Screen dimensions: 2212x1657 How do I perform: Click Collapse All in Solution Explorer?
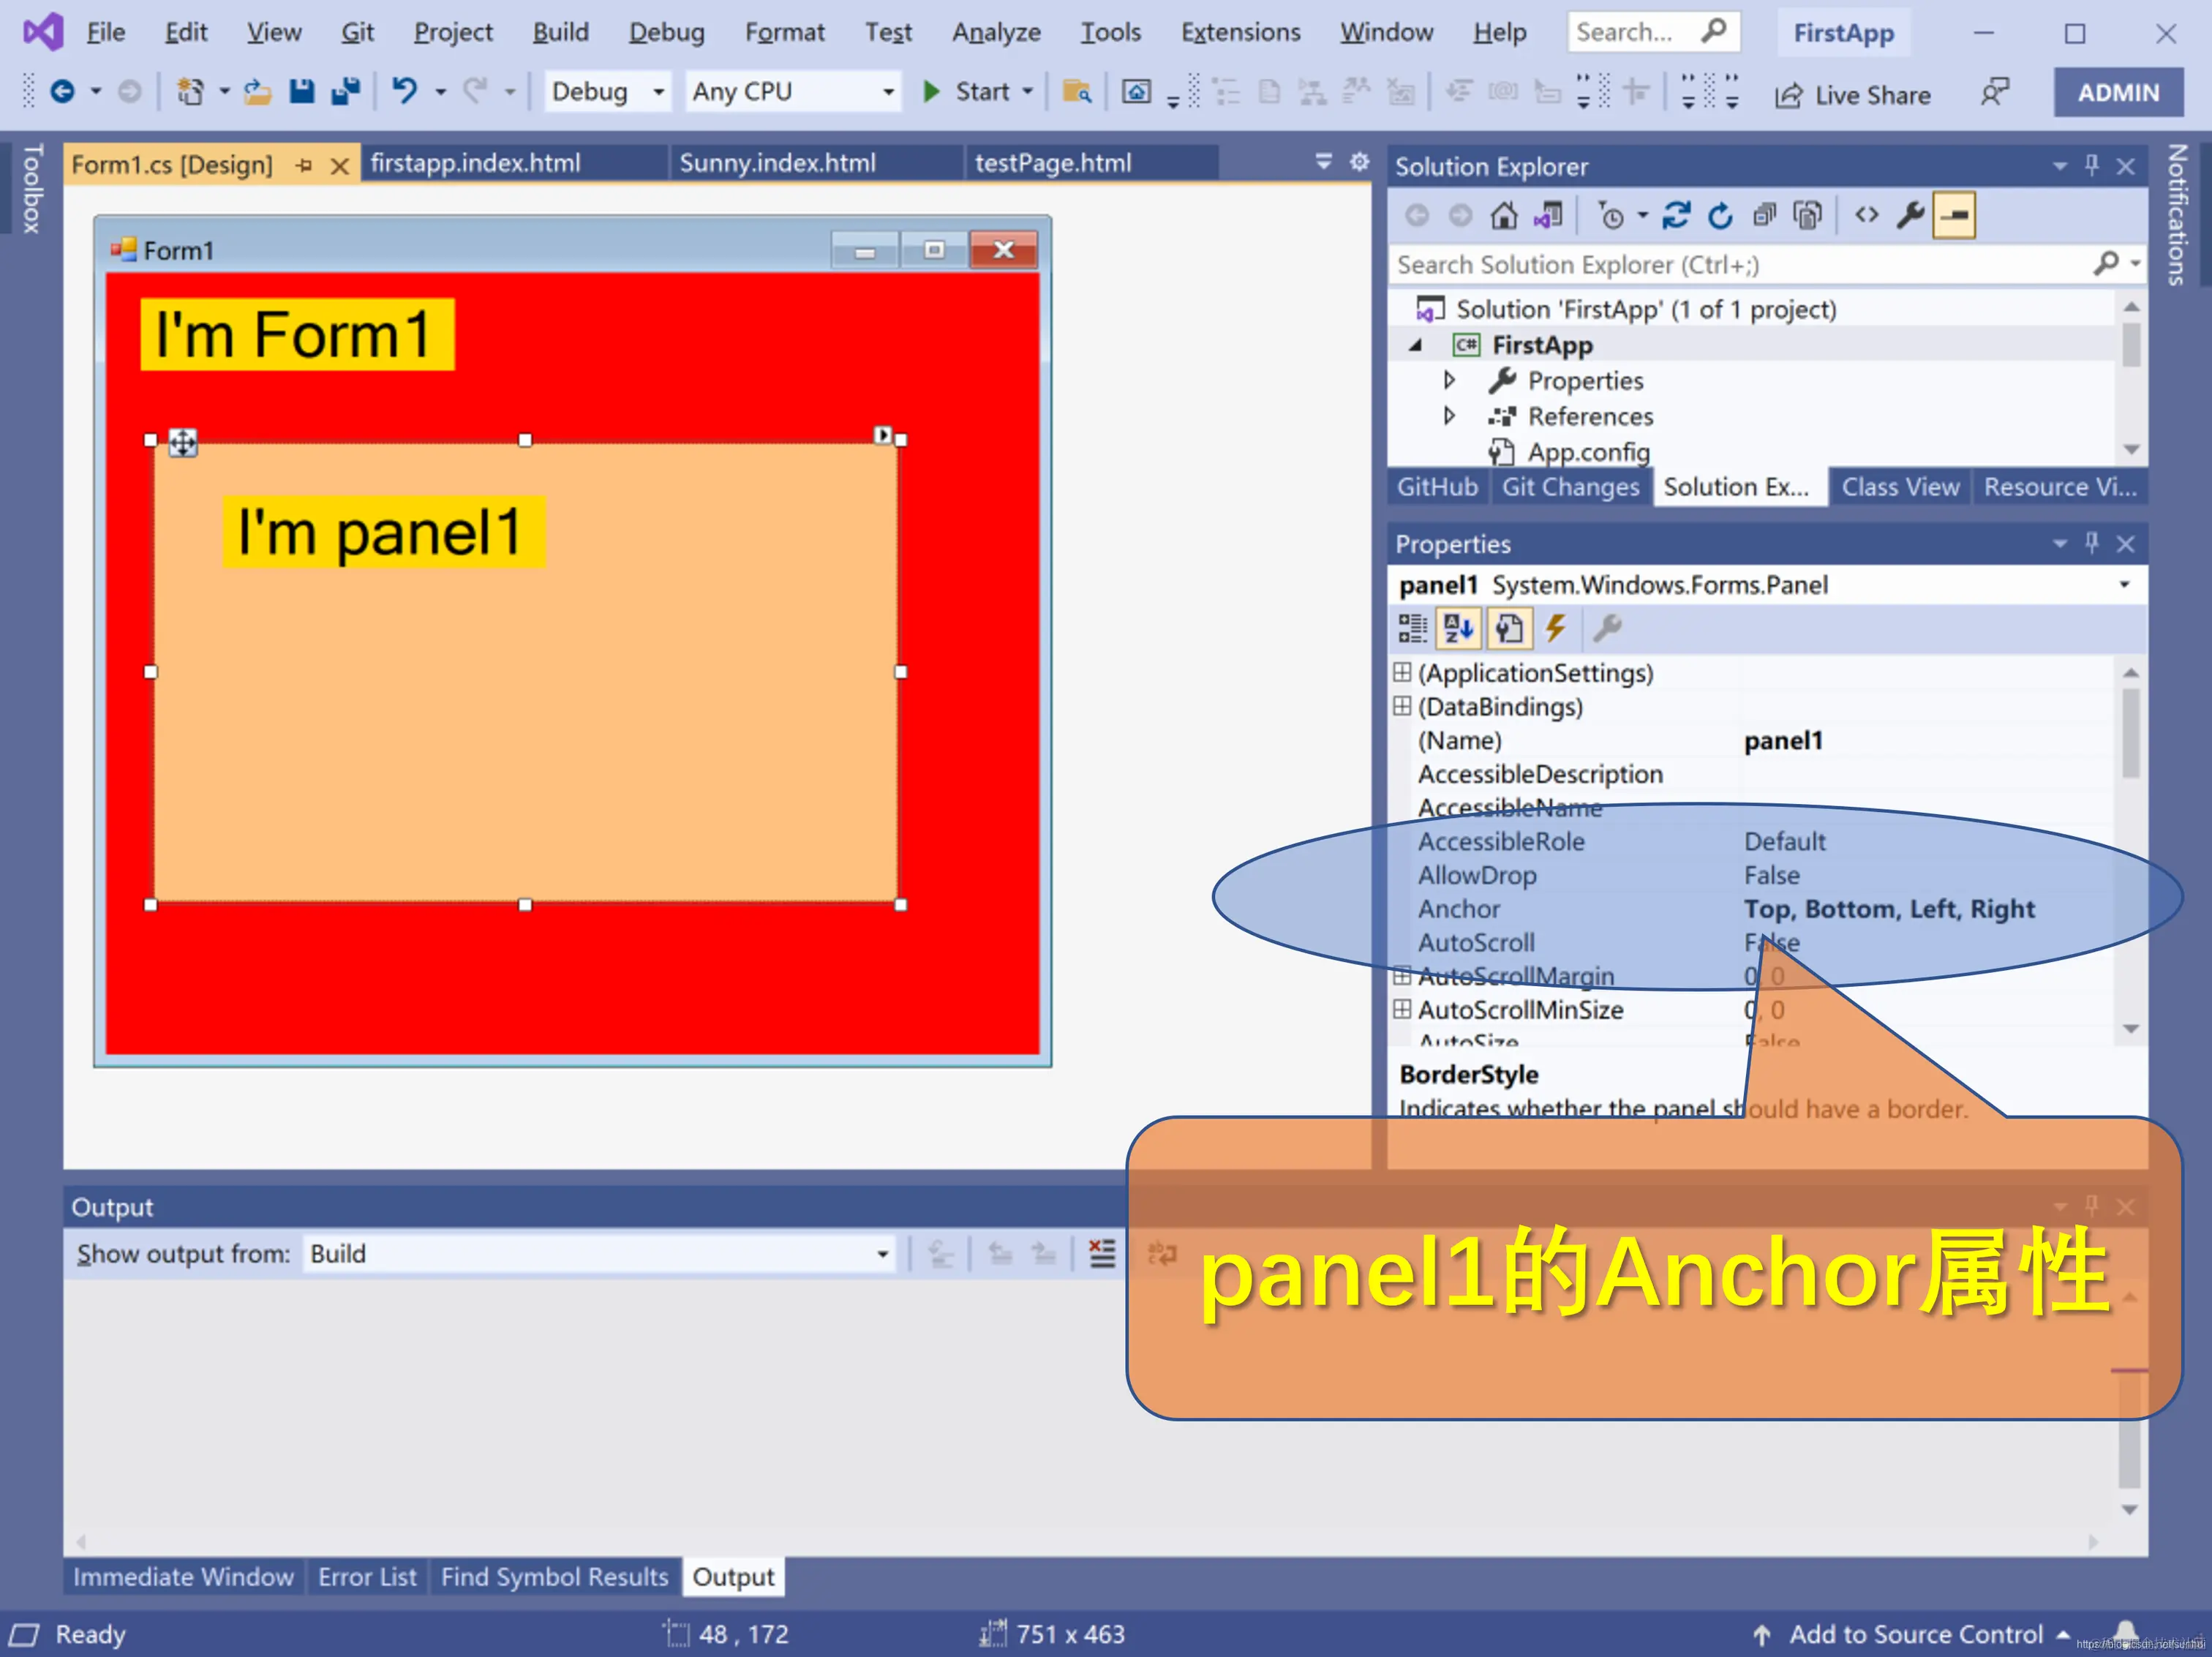point(1764,215)
